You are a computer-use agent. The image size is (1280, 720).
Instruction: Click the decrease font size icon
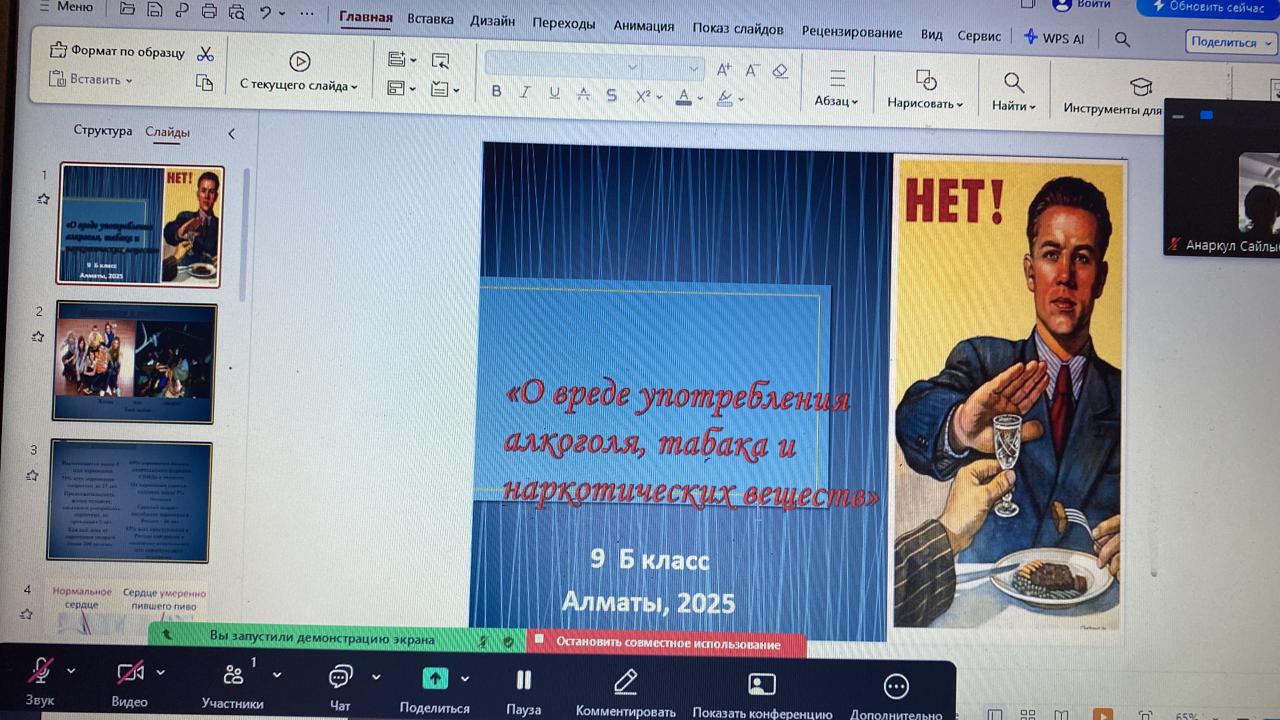pos(751,70)
